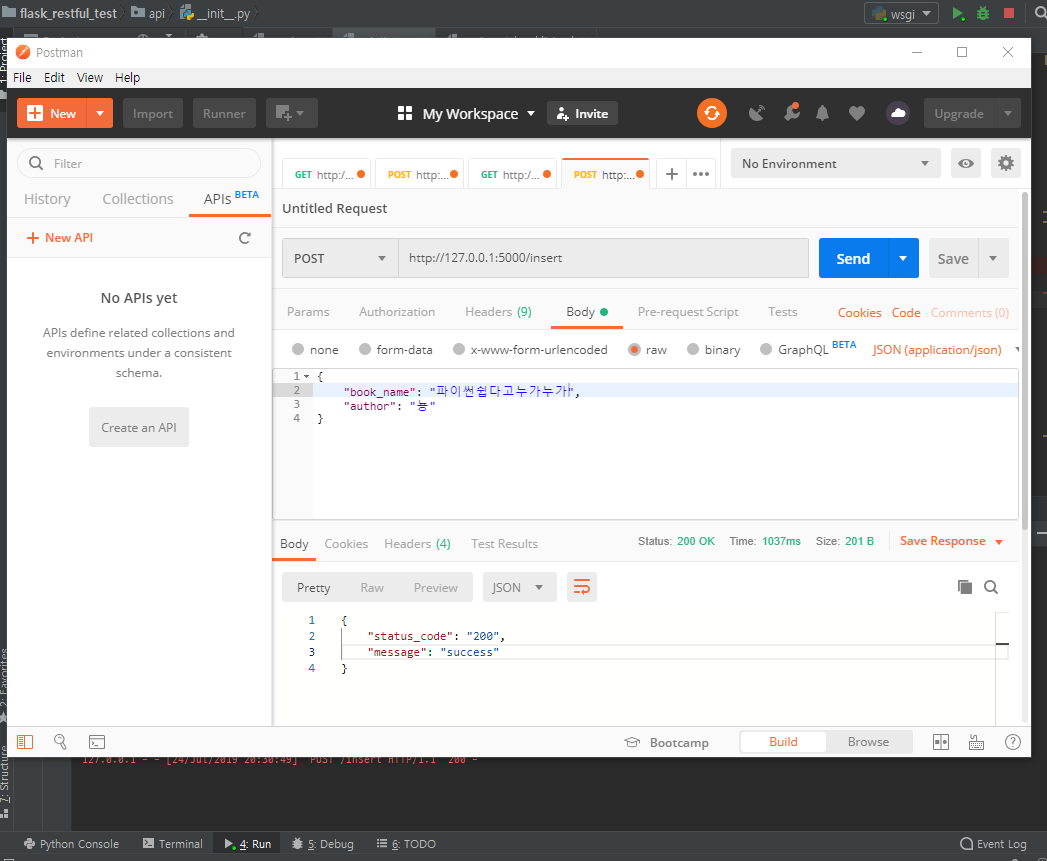Screen dimensions: 1047x861
Task: Switch to Build mode
Action: pyautogui.click(x=783, y=741)
